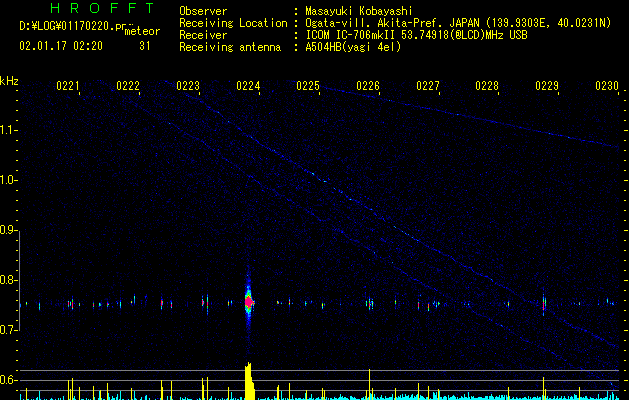Click the 0.7 kHz frequency label

click(x=8, y=331)
